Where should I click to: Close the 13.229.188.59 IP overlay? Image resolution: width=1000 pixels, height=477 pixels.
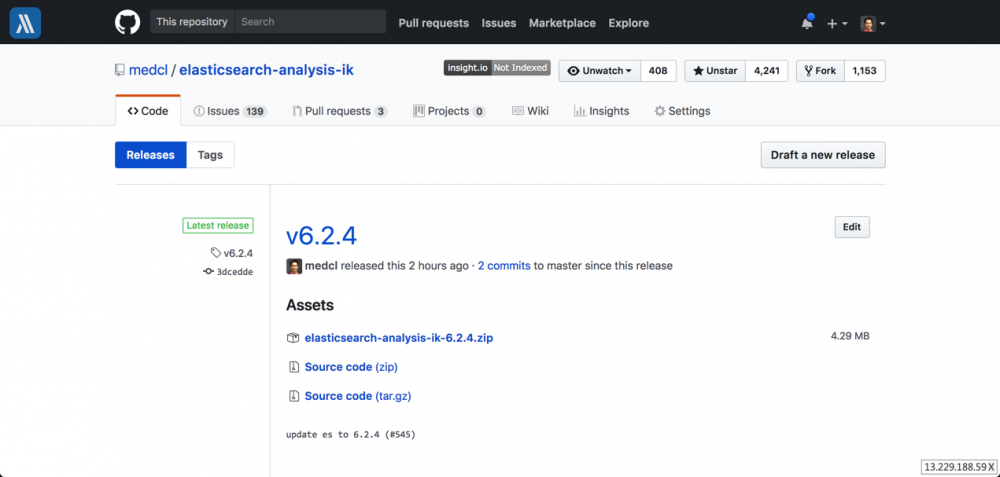point(990,467)
